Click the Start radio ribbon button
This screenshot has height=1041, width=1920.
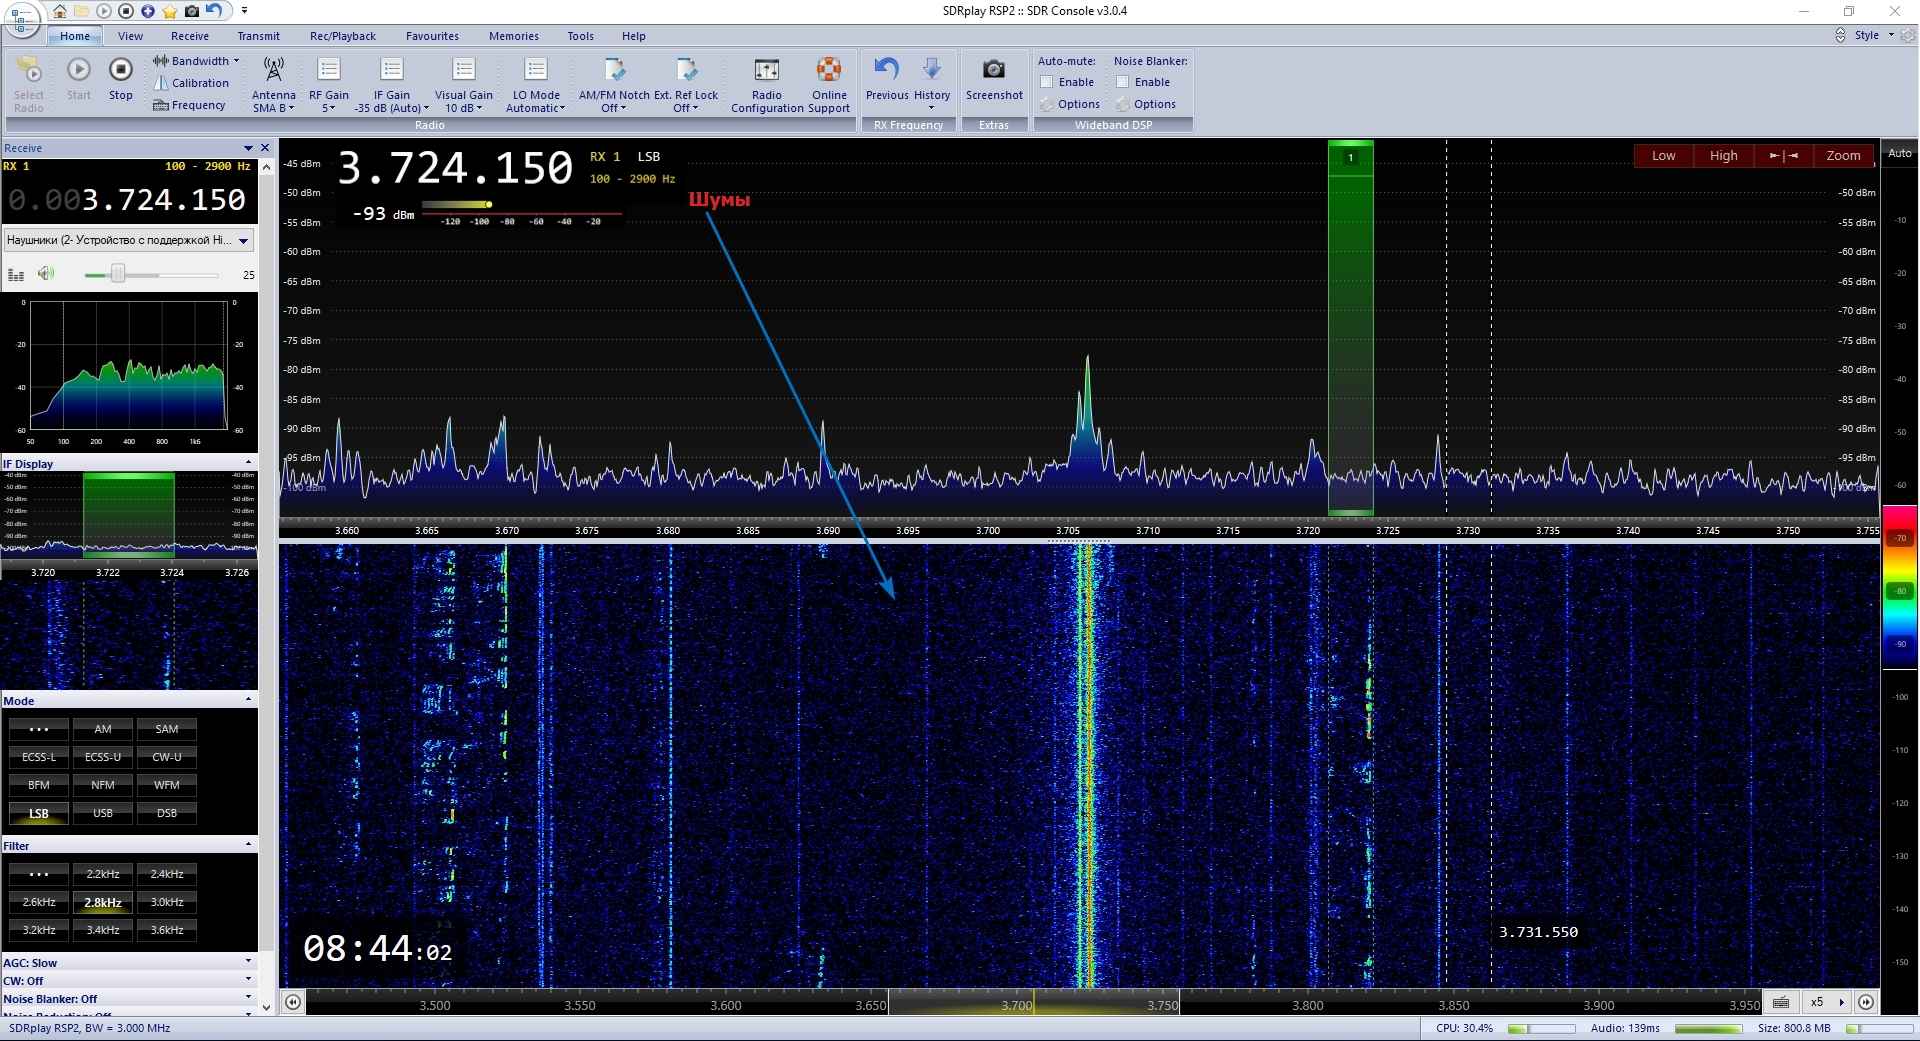point(79,79)
